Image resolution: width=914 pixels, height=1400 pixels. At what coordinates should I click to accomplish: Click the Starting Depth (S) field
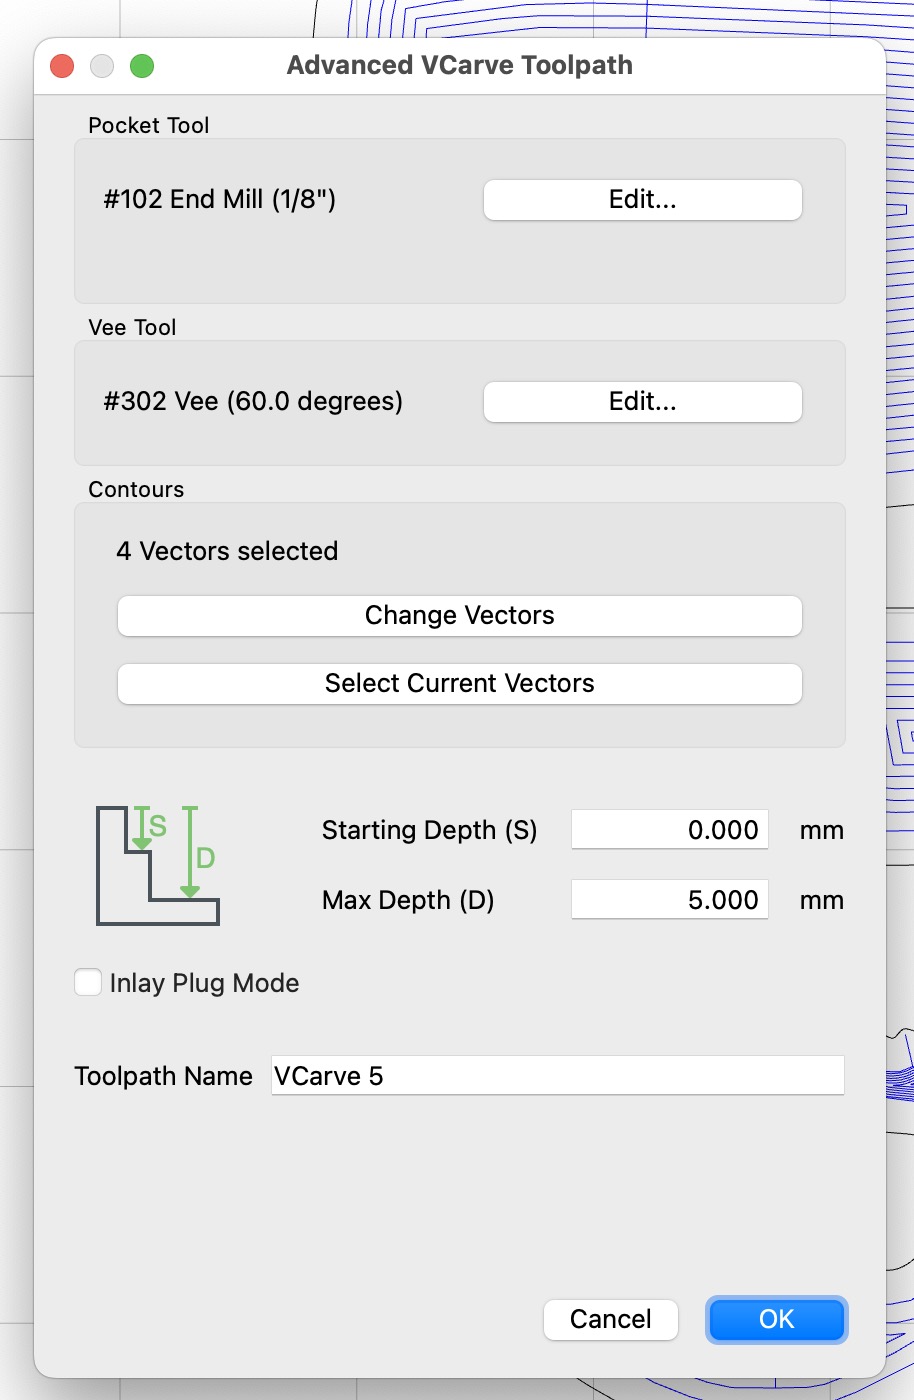point(670,830)
